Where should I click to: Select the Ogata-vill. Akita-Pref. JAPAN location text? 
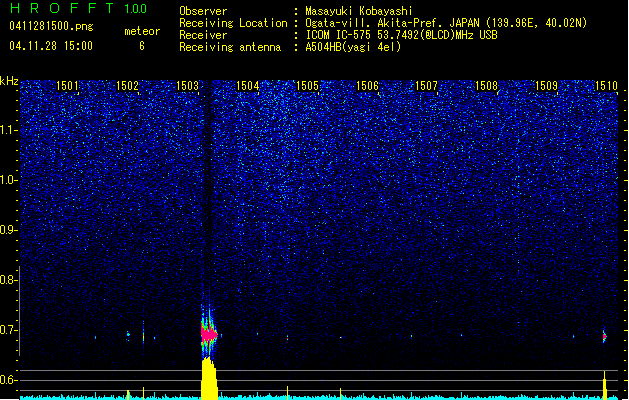[446, 23]
